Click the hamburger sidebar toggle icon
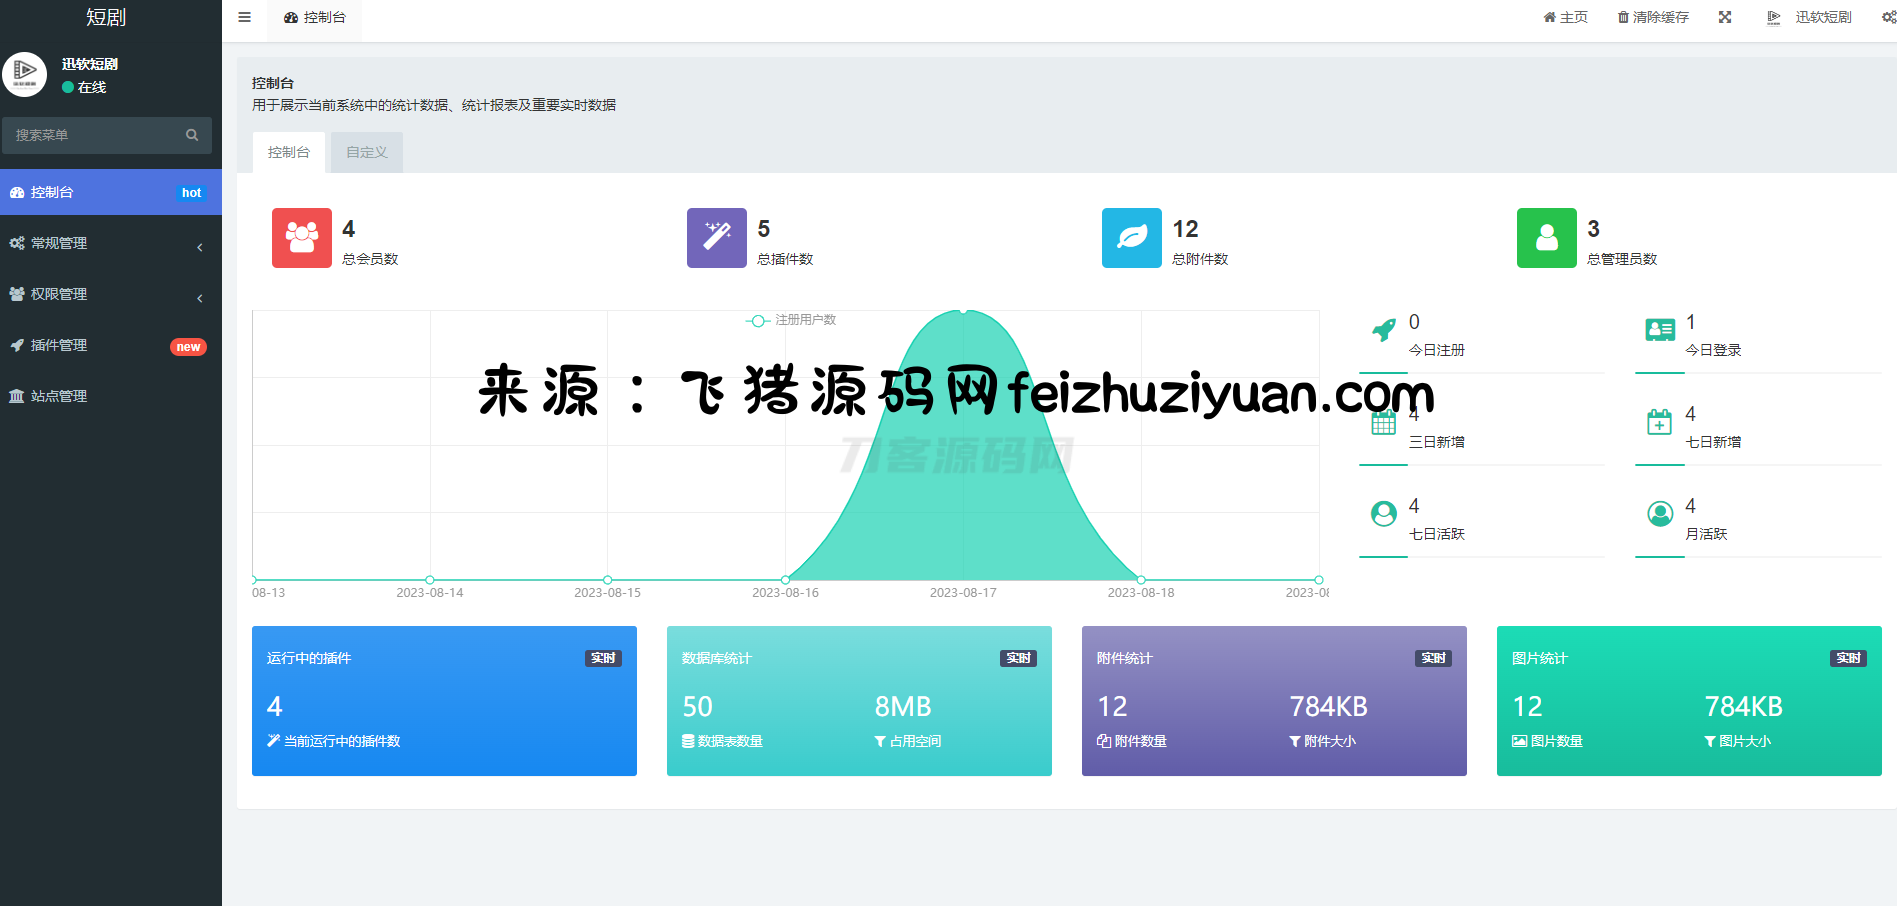 (x=244, y=17)
